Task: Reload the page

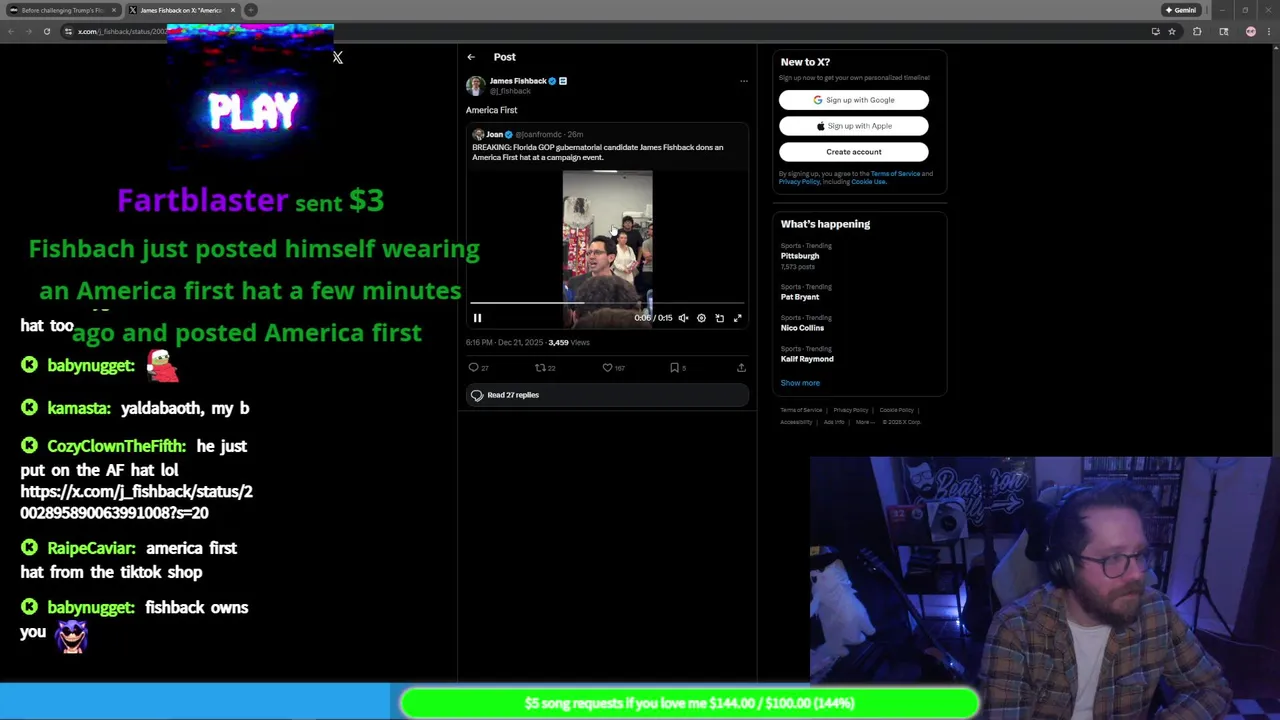Action: pos(46,31)
